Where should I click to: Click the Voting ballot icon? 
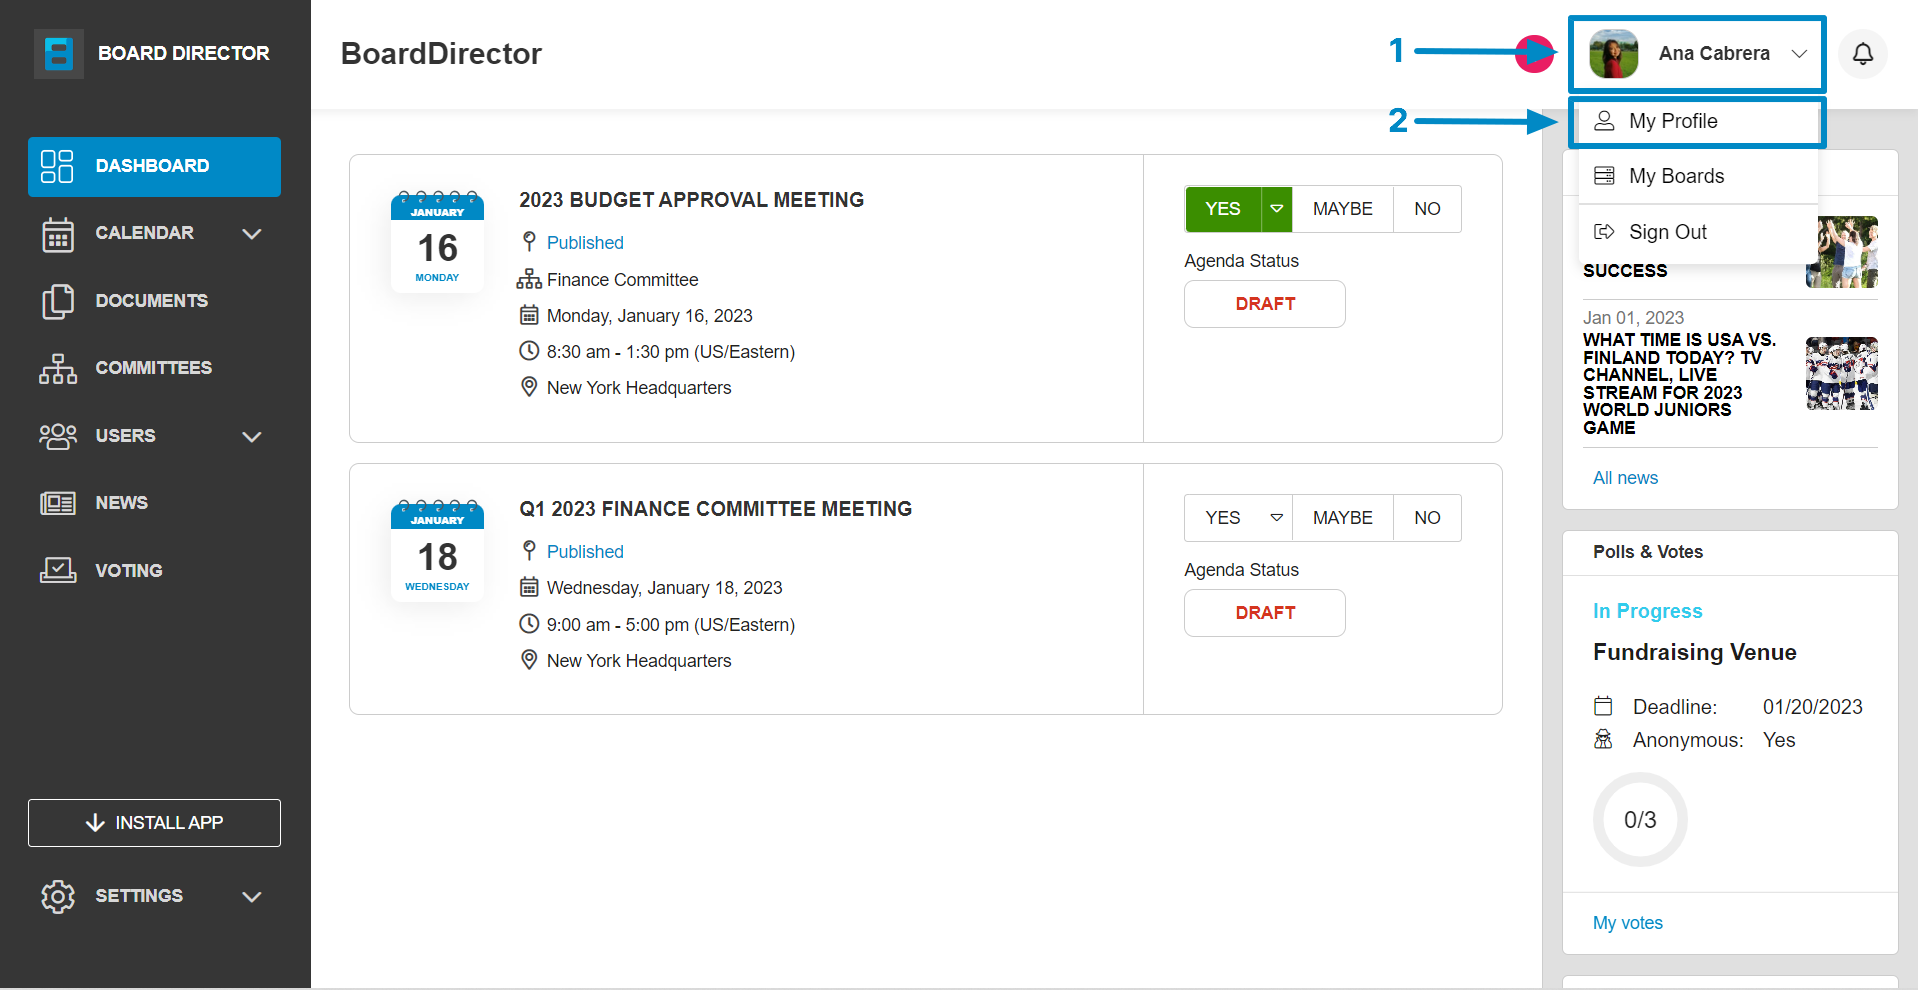pyautogui.click(x=58, y=570)
